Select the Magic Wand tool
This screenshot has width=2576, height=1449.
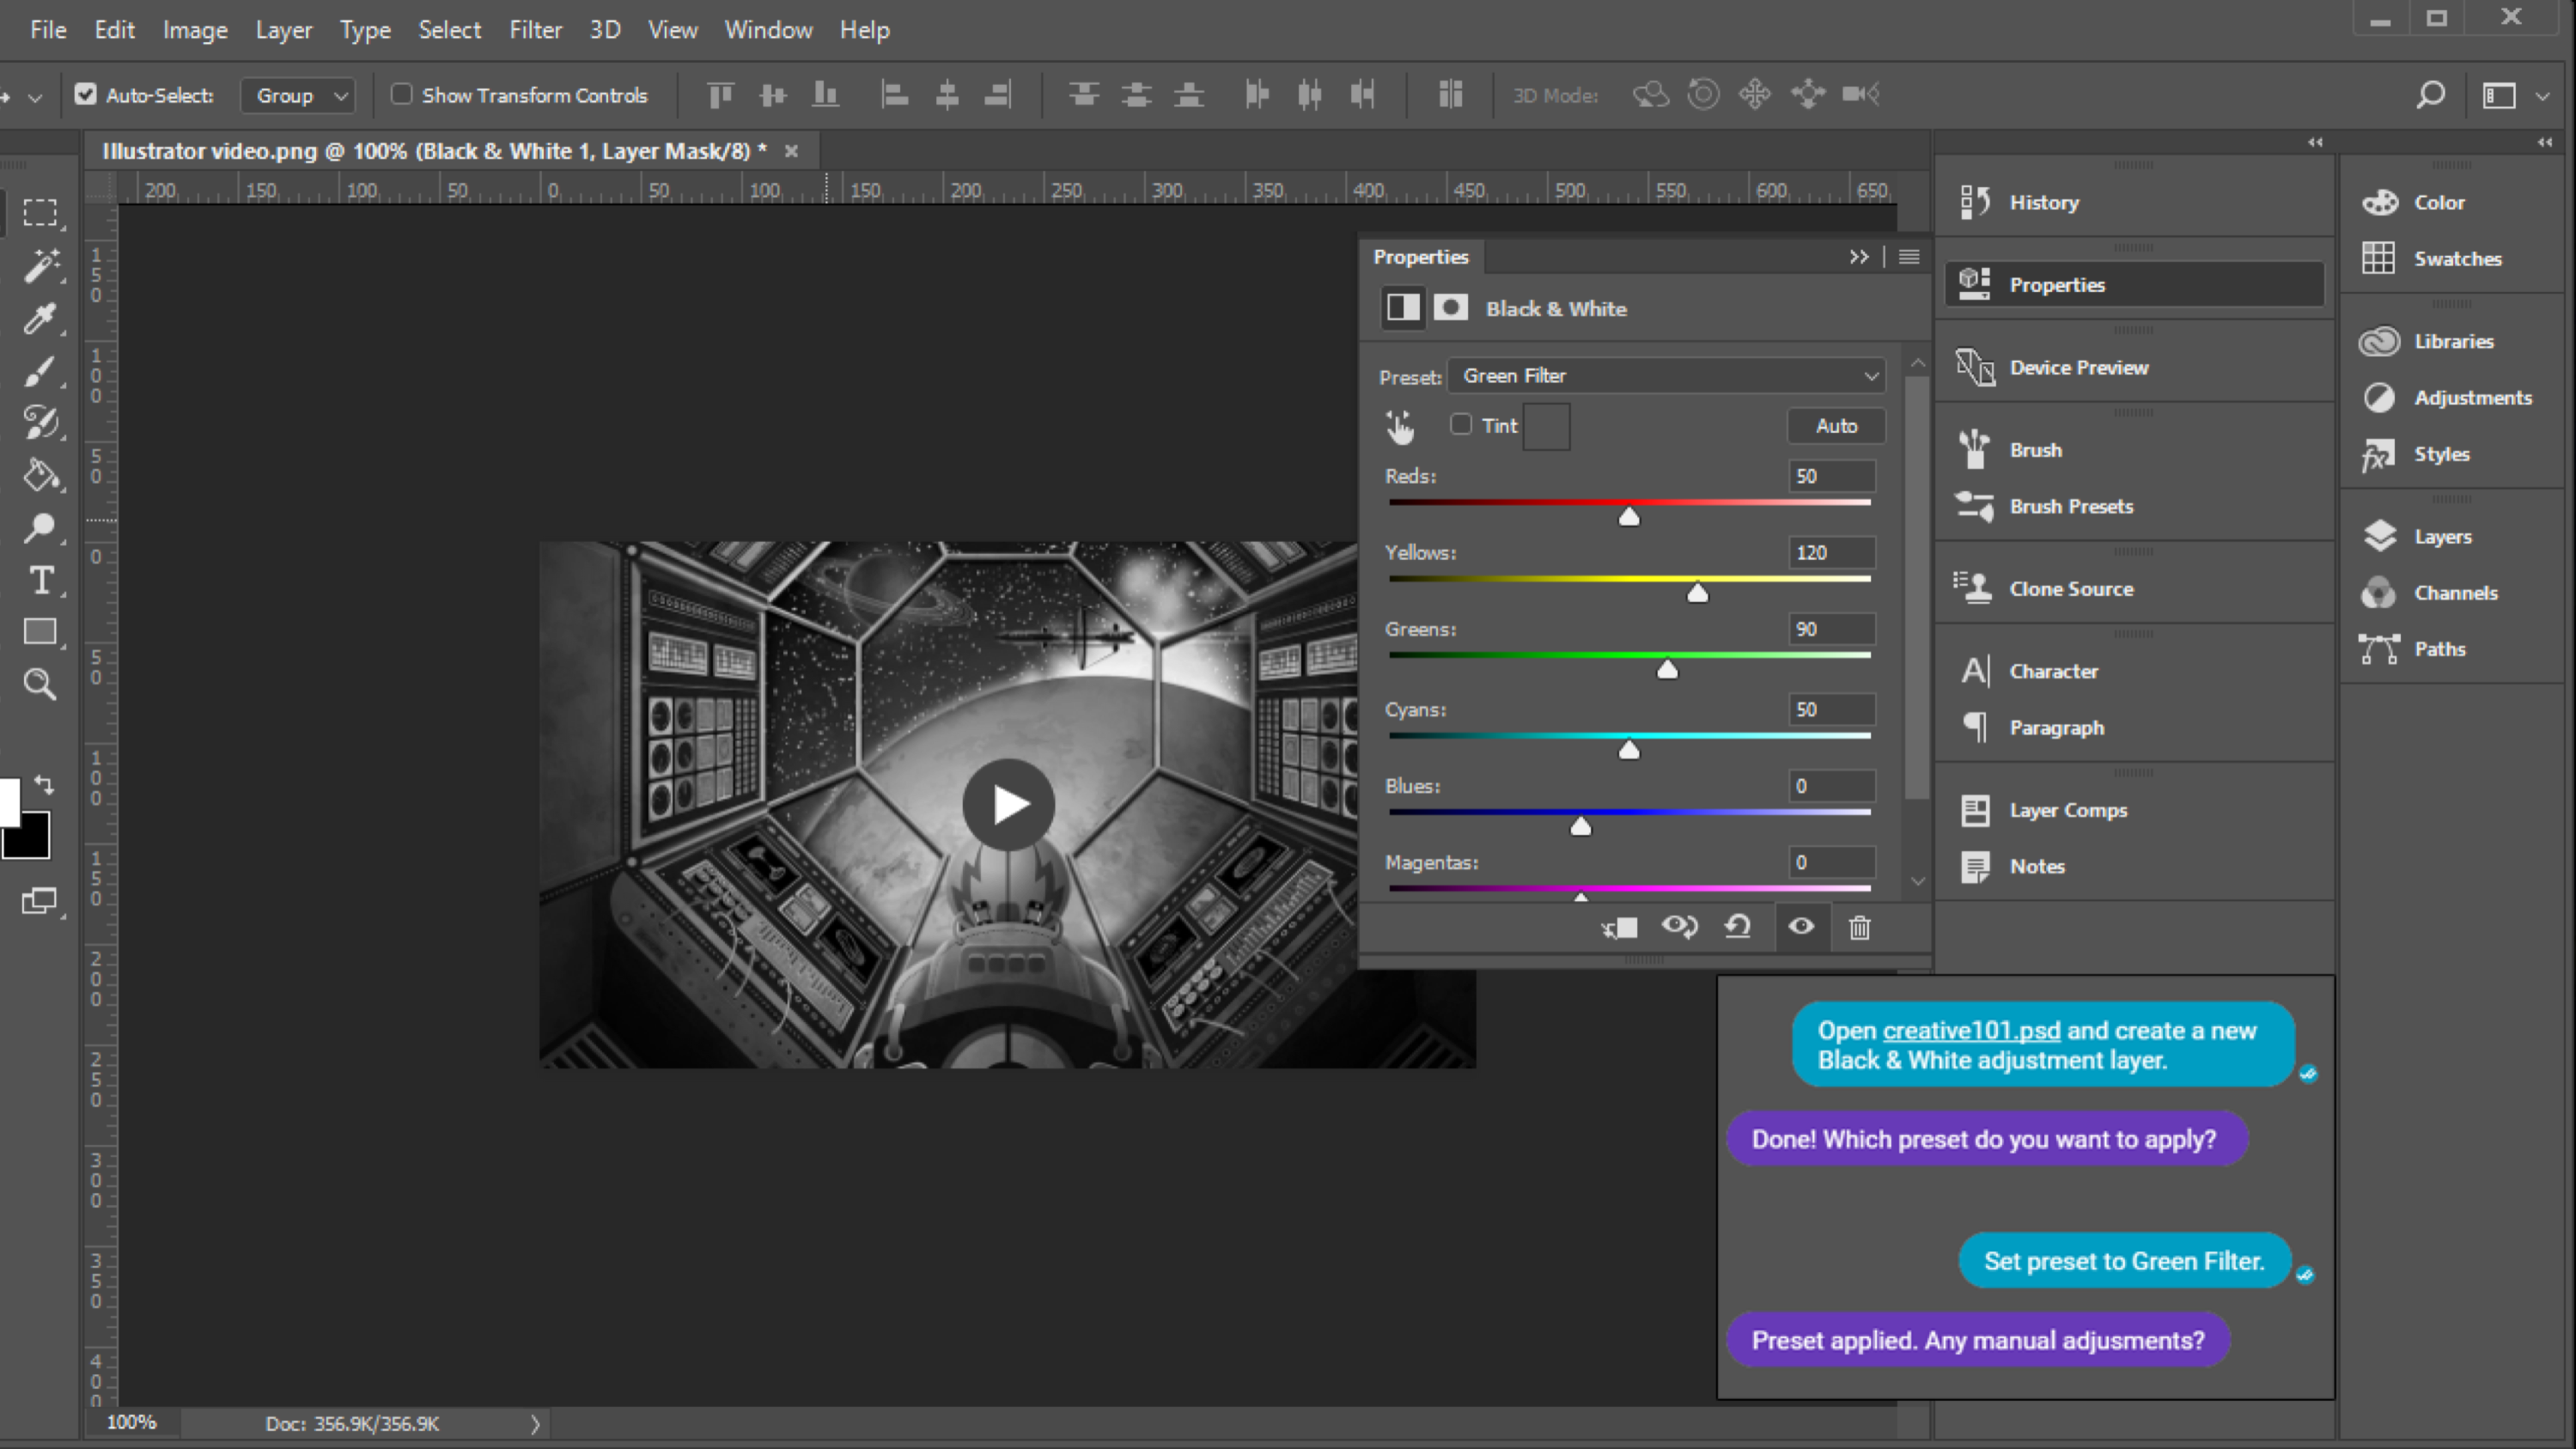click(42, 265)
